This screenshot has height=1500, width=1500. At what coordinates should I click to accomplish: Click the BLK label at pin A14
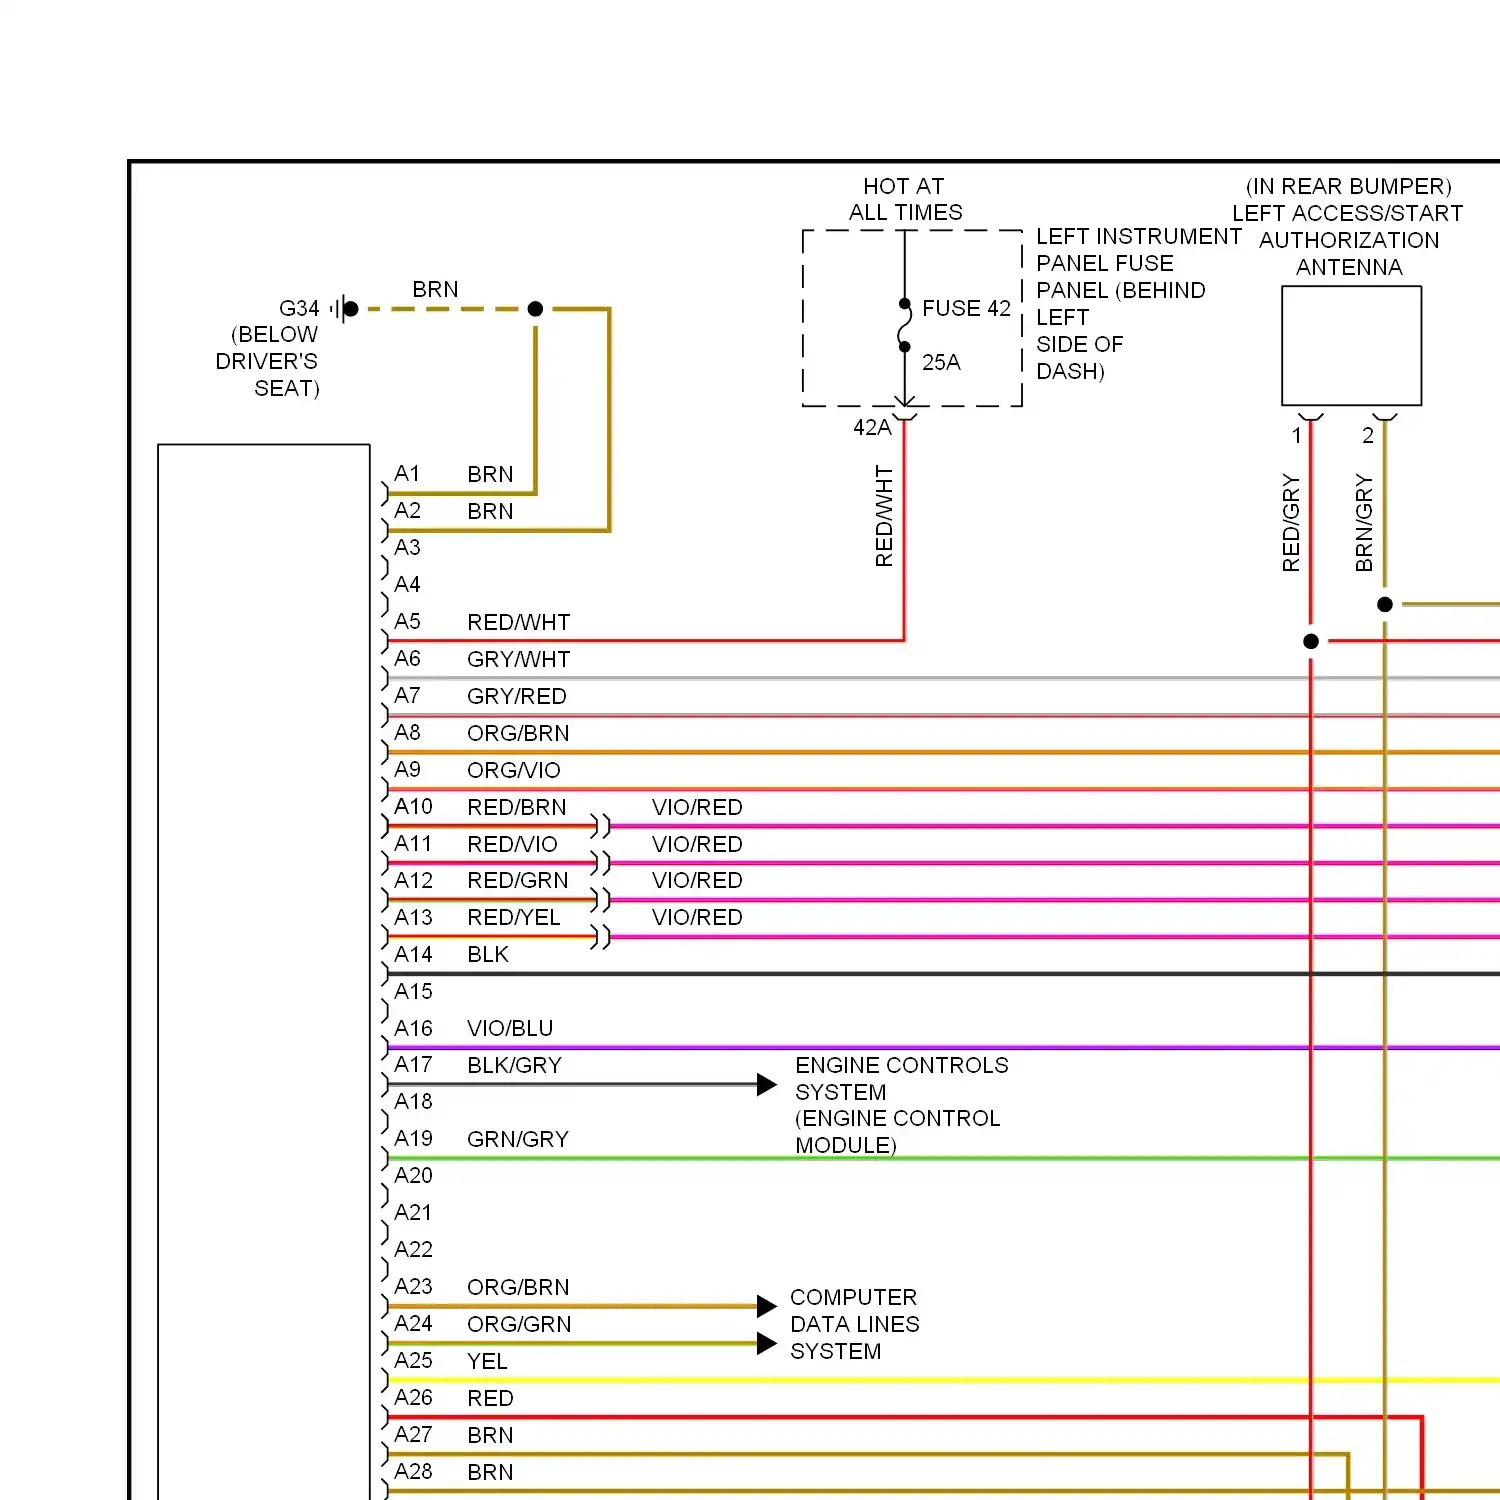tap(488, 954)
